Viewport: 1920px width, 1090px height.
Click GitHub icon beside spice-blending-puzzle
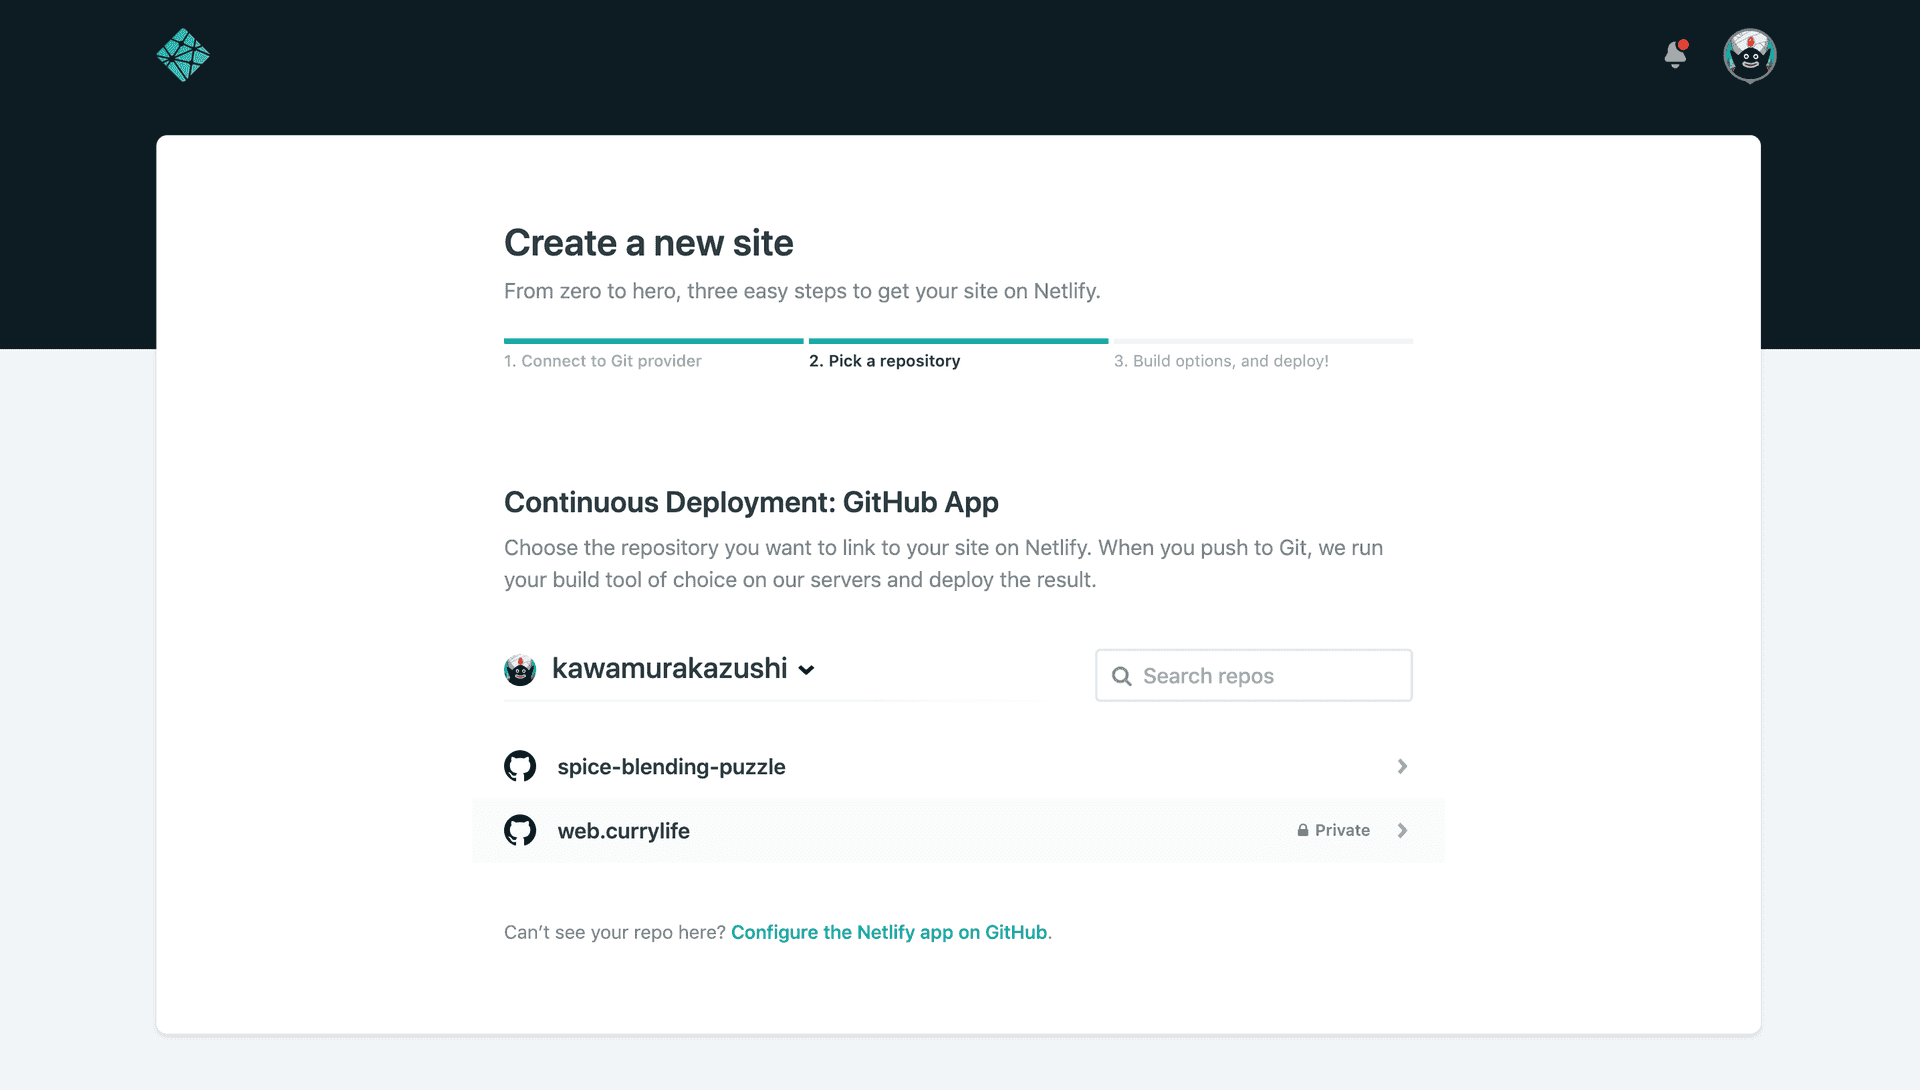tap(520, 766)
